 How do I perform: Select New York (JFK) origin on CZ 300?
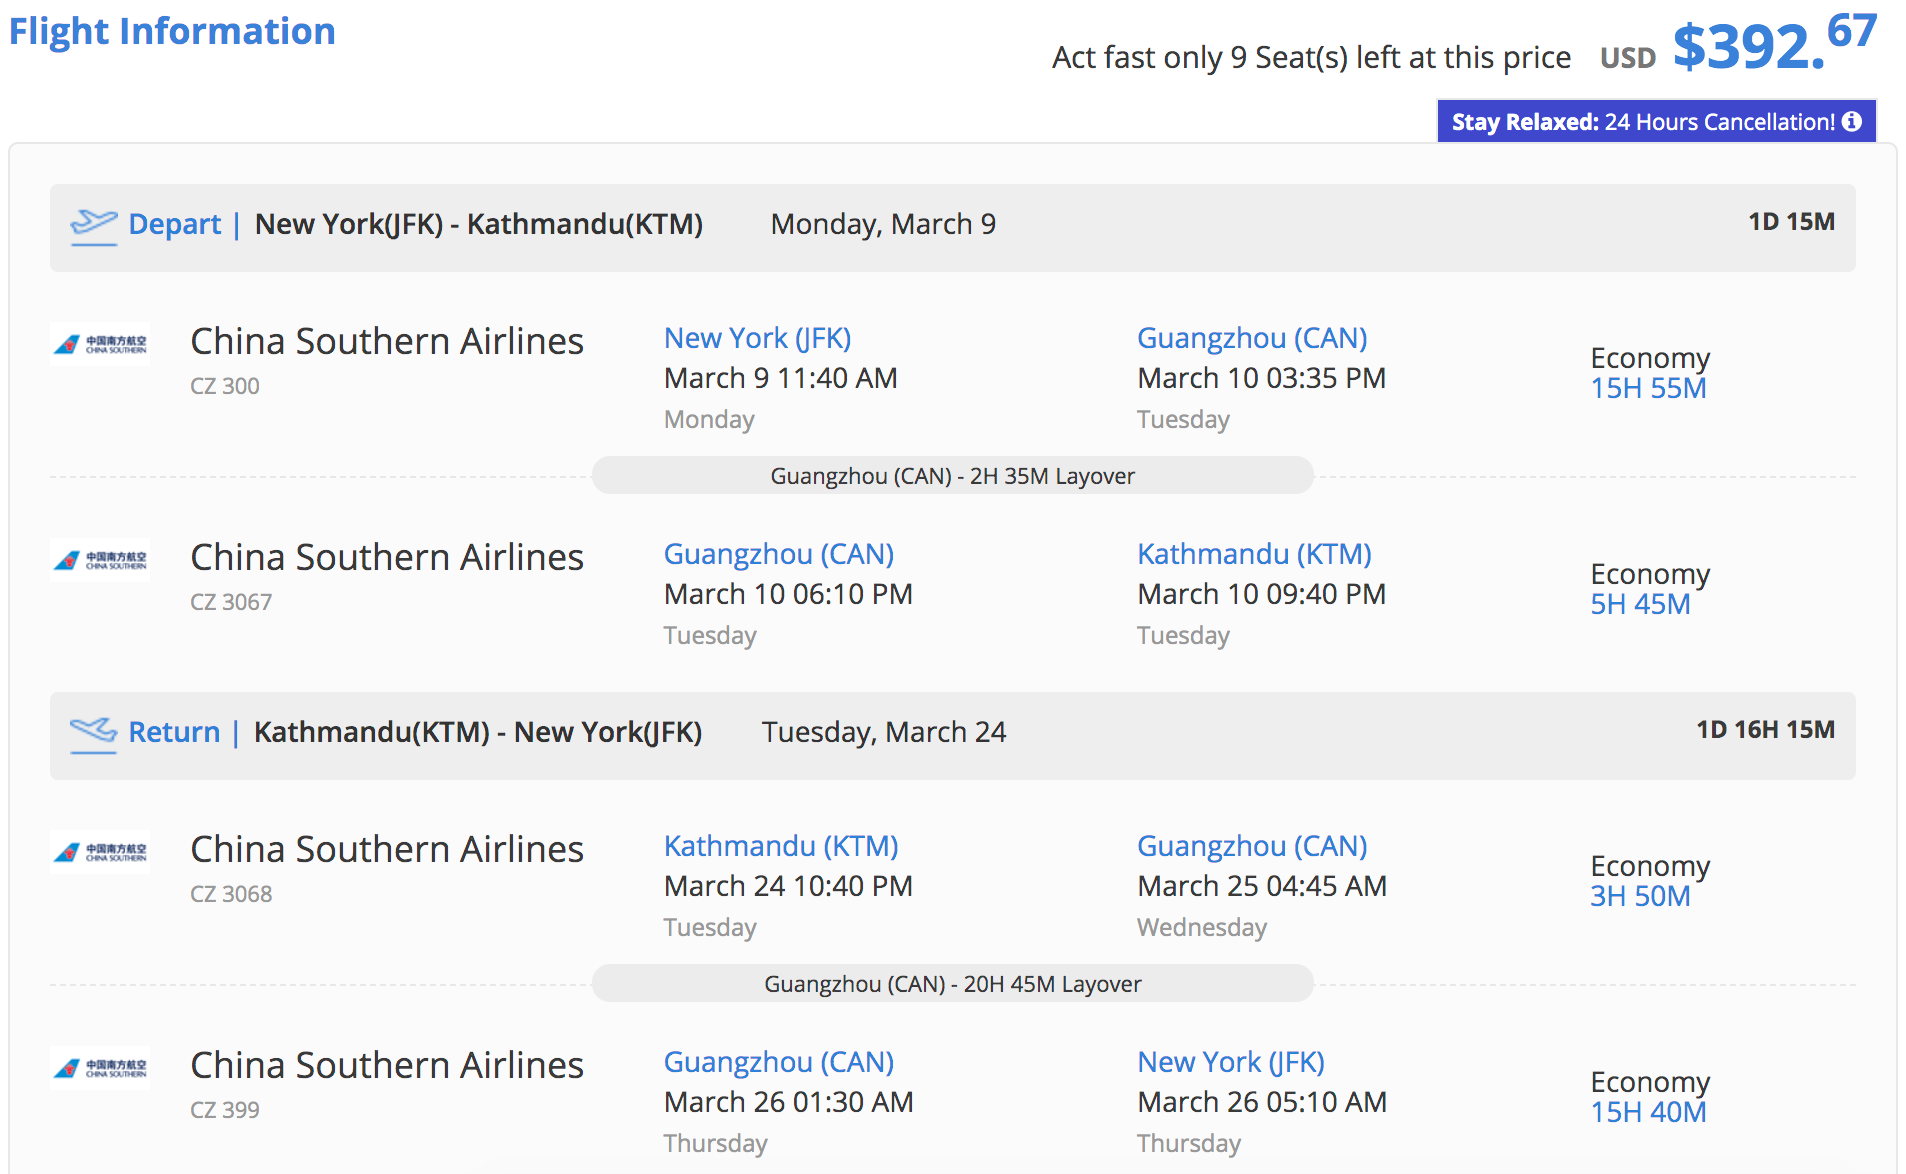[x=757, y=338]
